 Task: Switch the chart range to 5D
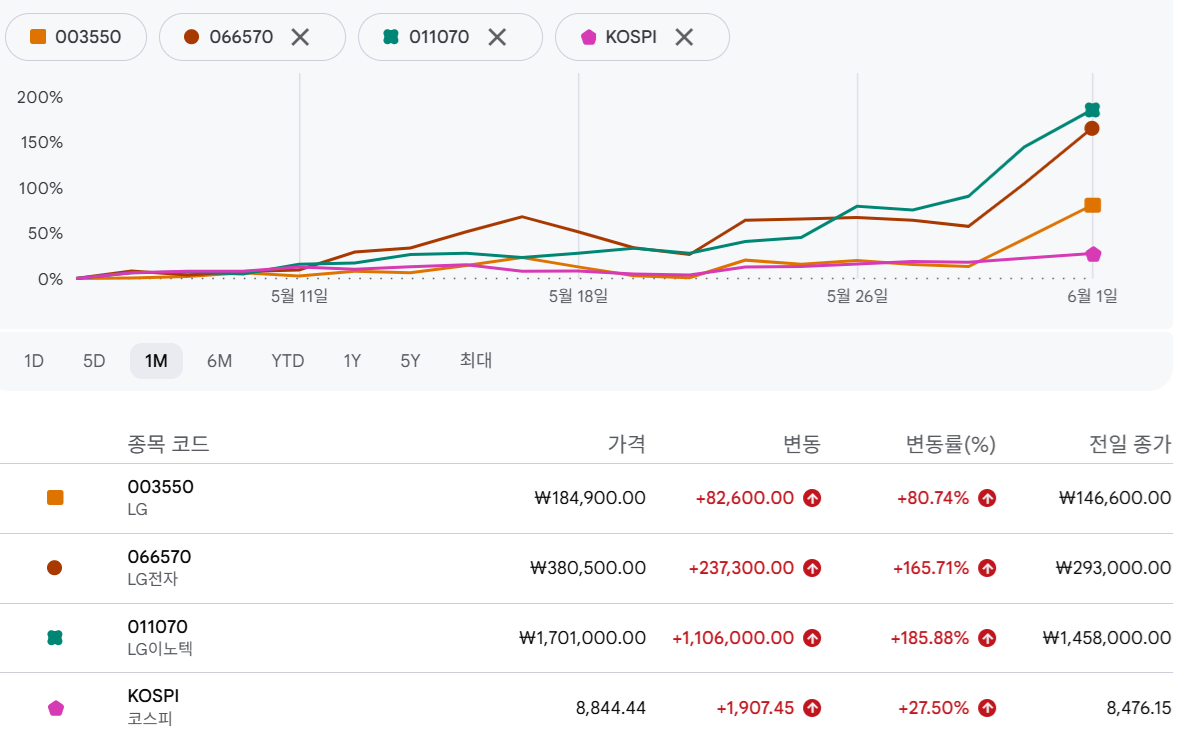point(94,361)
